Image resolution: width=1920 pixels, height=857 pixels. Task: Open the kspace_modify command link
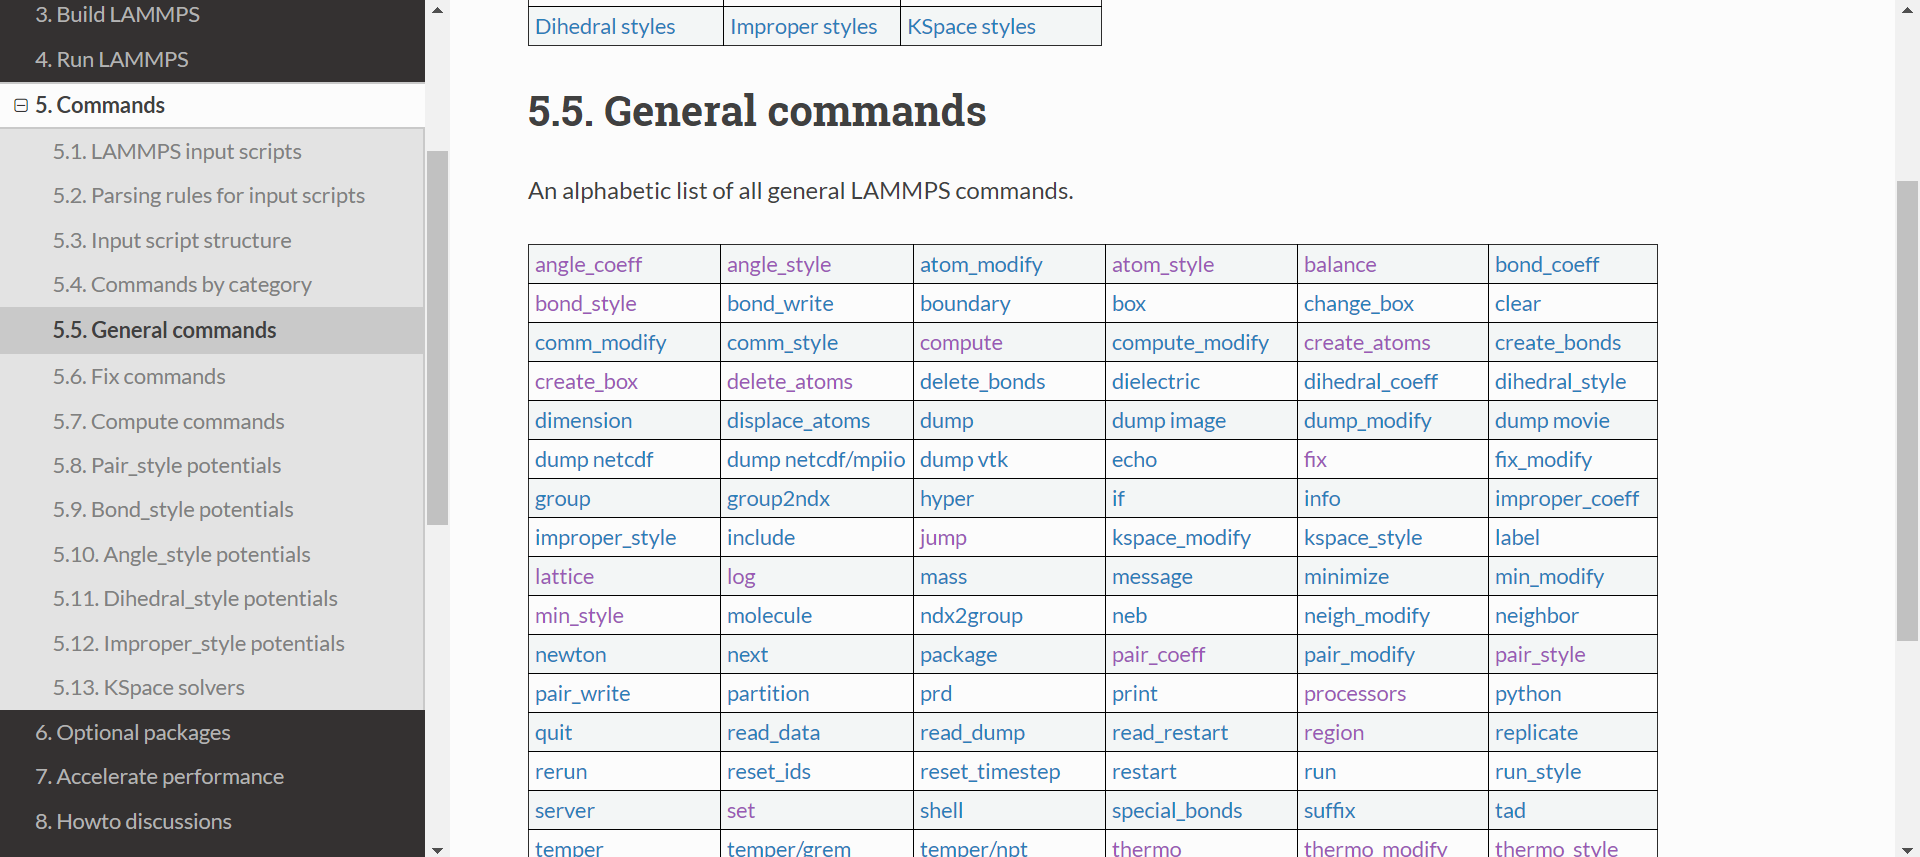click(1181, 538)
